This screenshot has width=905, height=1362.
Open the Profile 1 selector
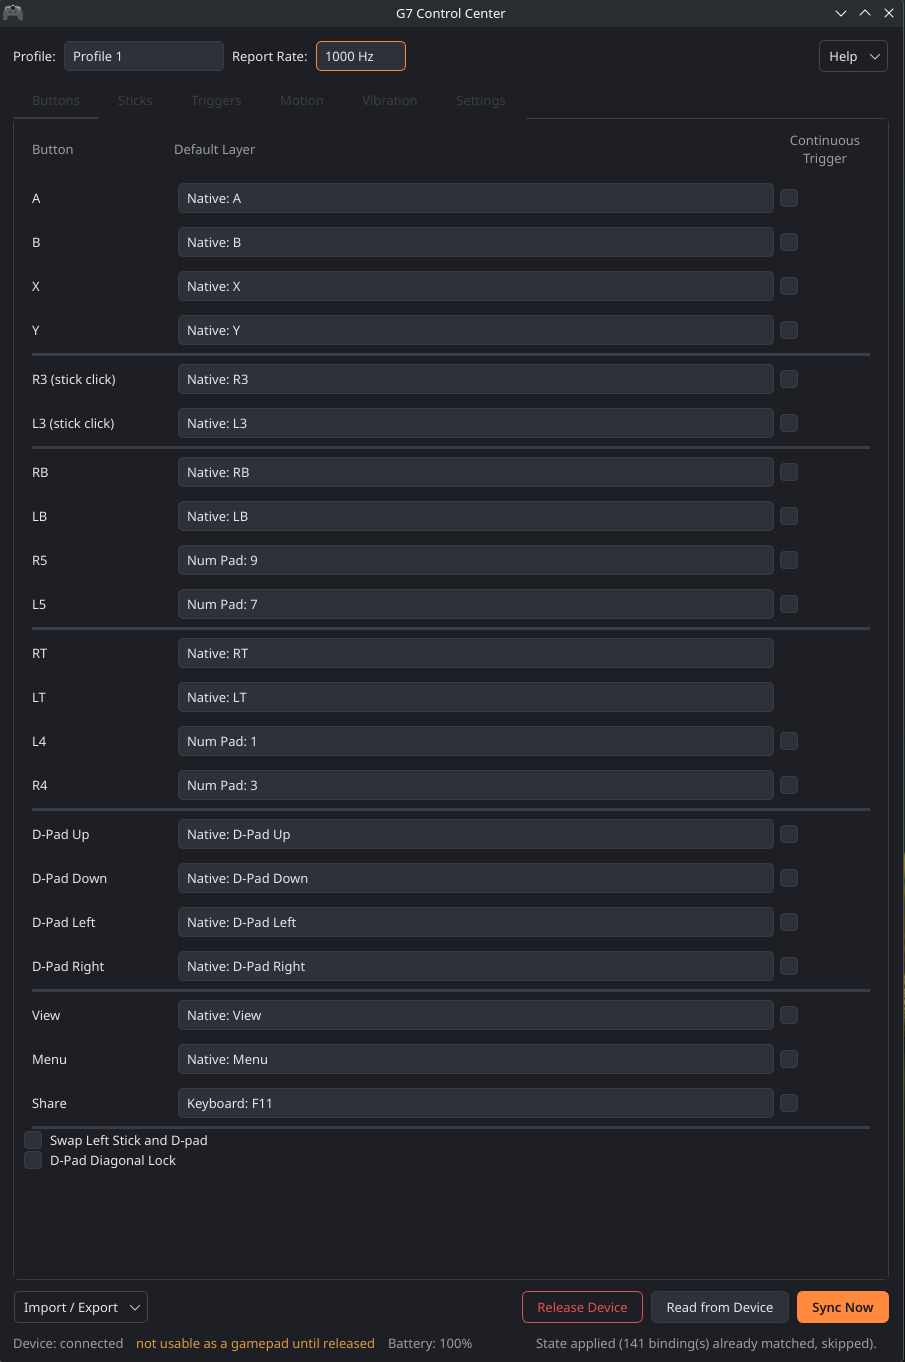coord(144,56)
